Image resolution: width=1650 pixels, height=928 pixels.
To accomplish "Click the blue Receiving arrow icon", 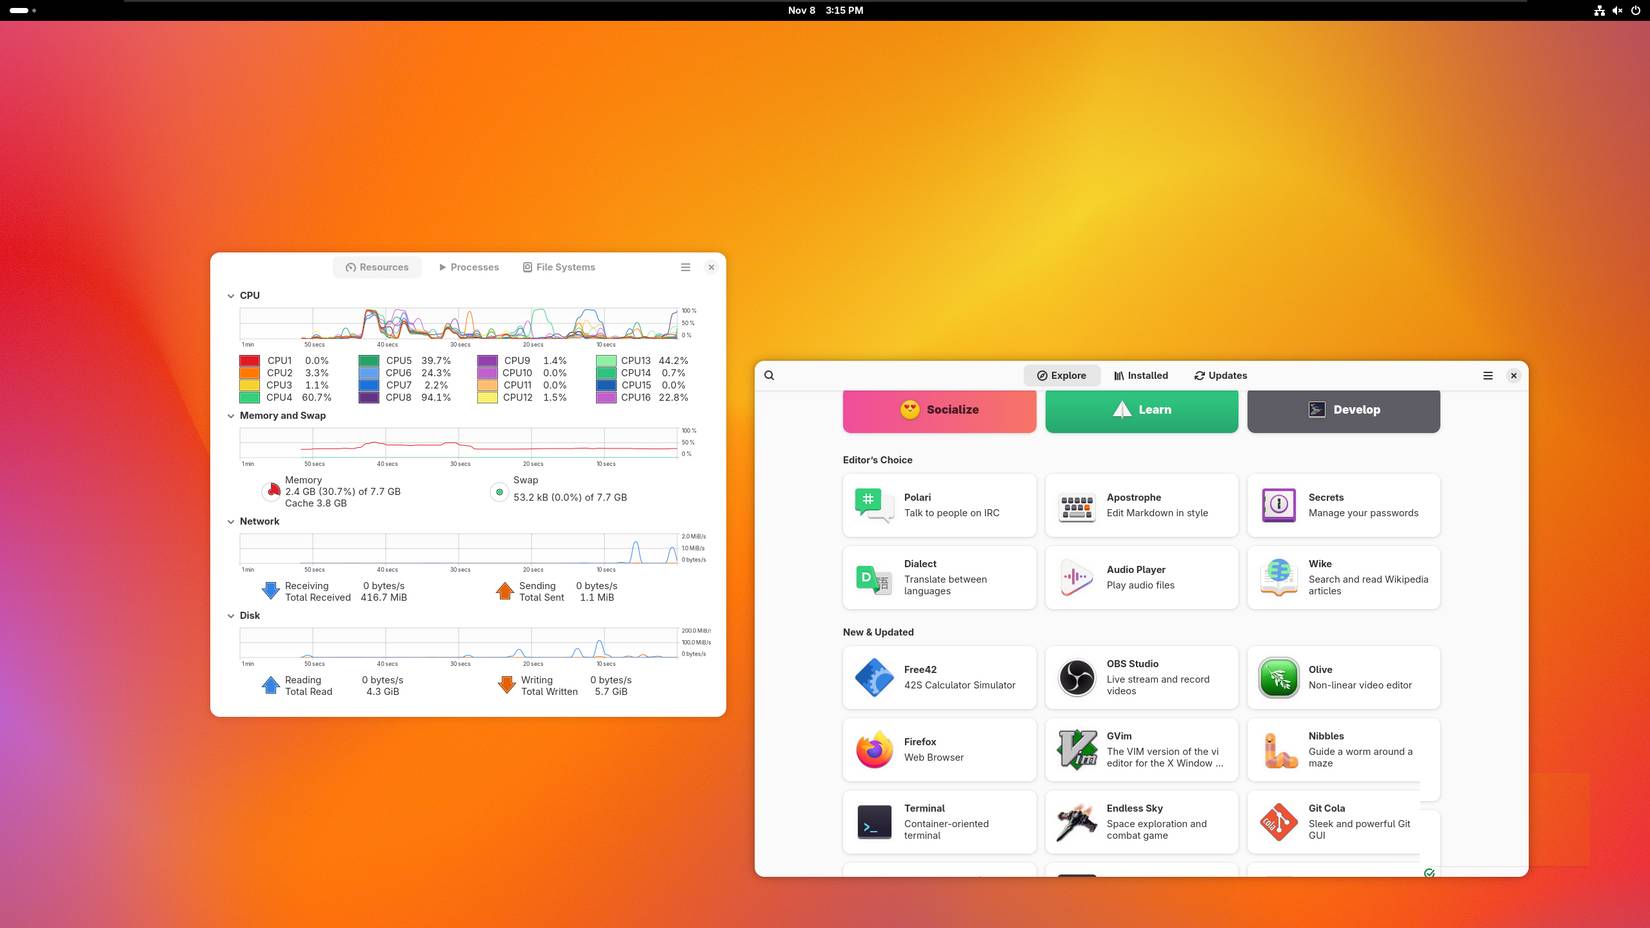I will tap(270, 591).
